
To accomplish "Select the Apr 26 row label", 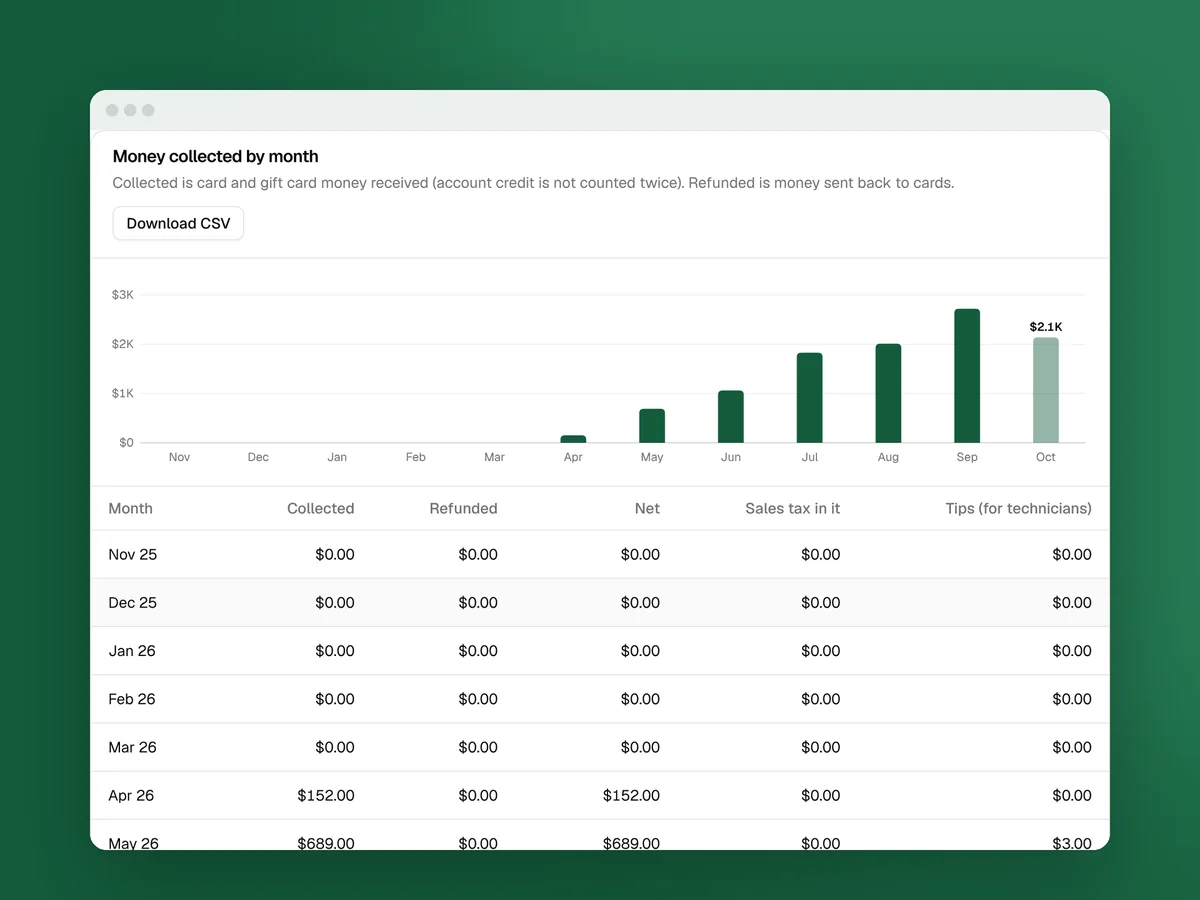I will [132, 795].
